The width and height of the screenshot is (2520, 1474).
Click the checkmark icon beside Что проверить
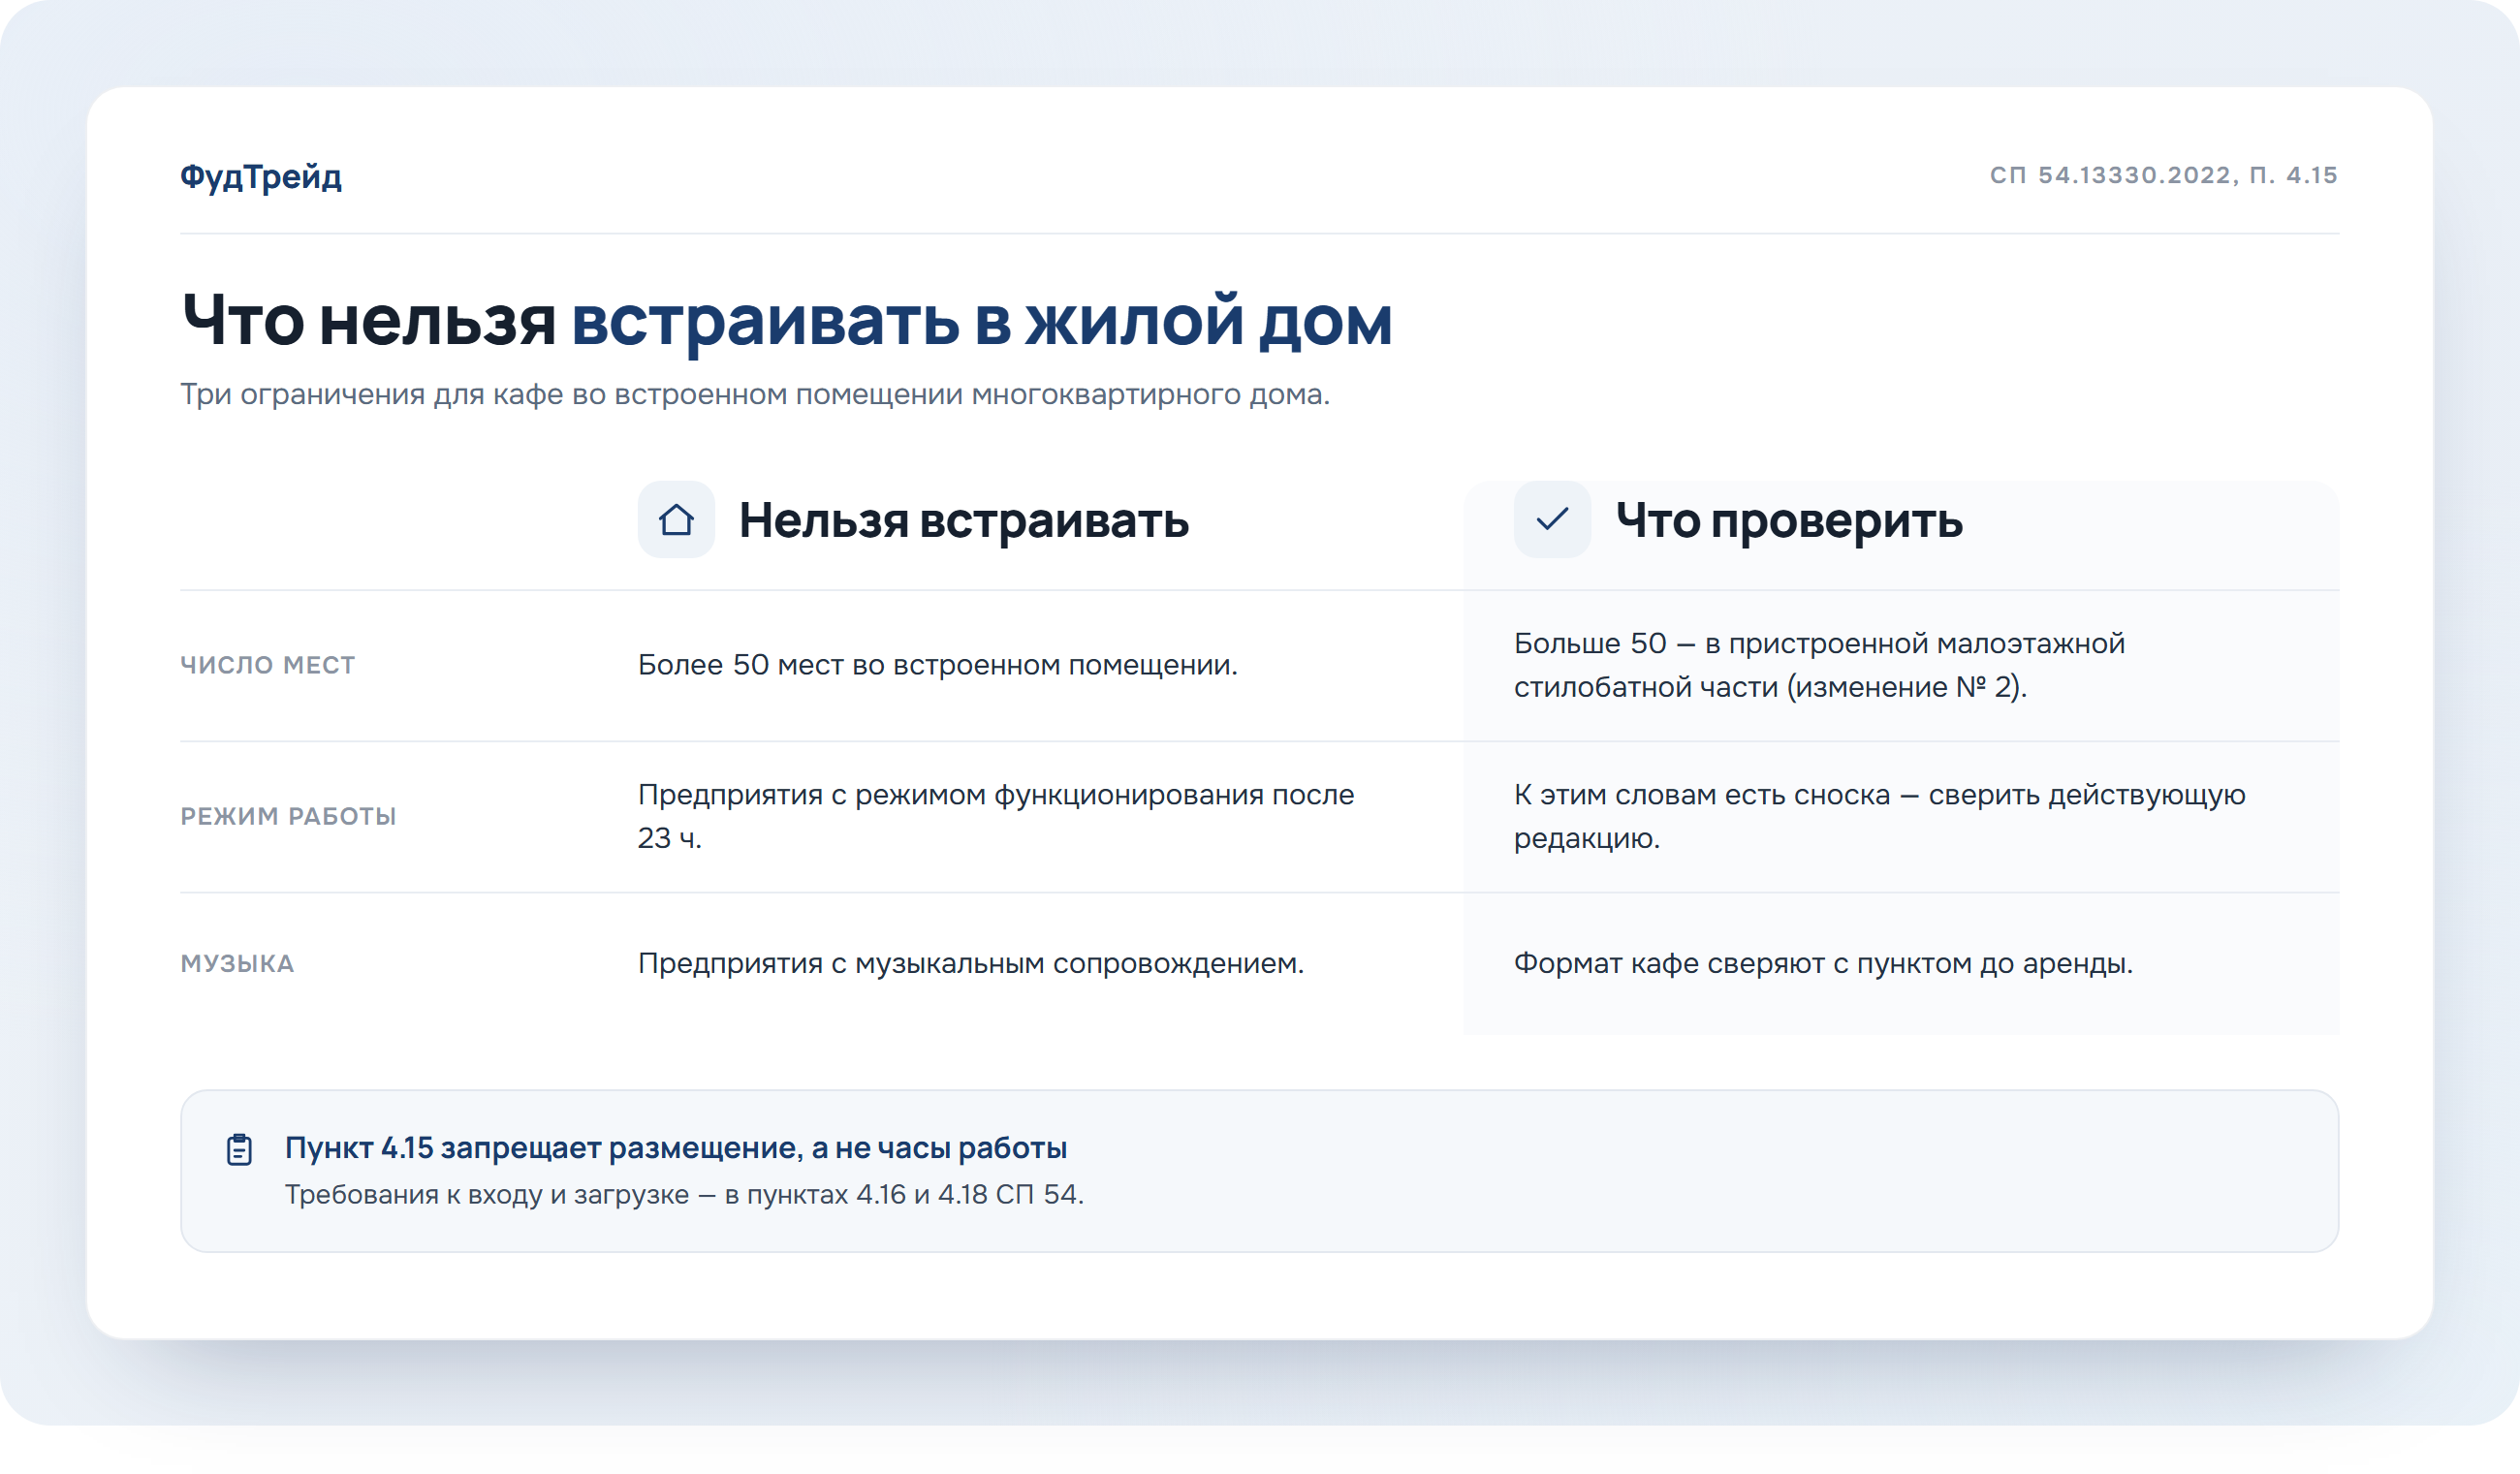(x=1552, y=519)
